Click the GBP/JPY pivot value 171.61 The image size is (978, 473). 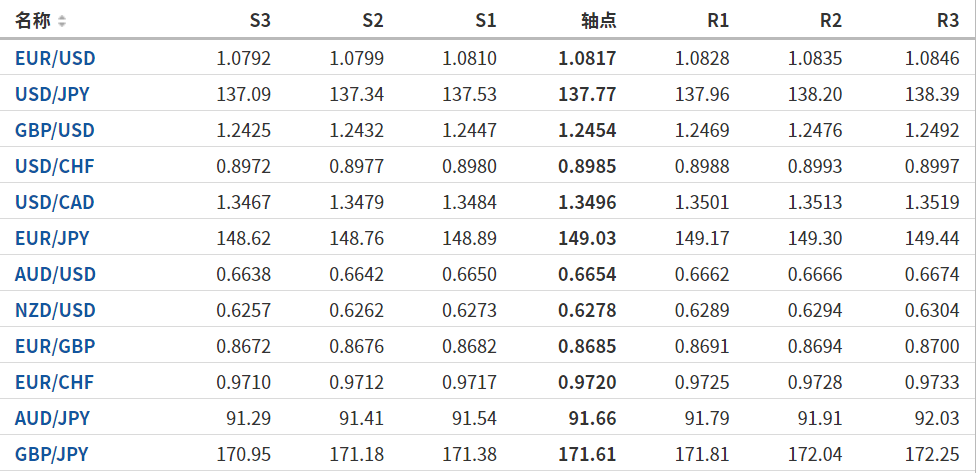point(587,454)
